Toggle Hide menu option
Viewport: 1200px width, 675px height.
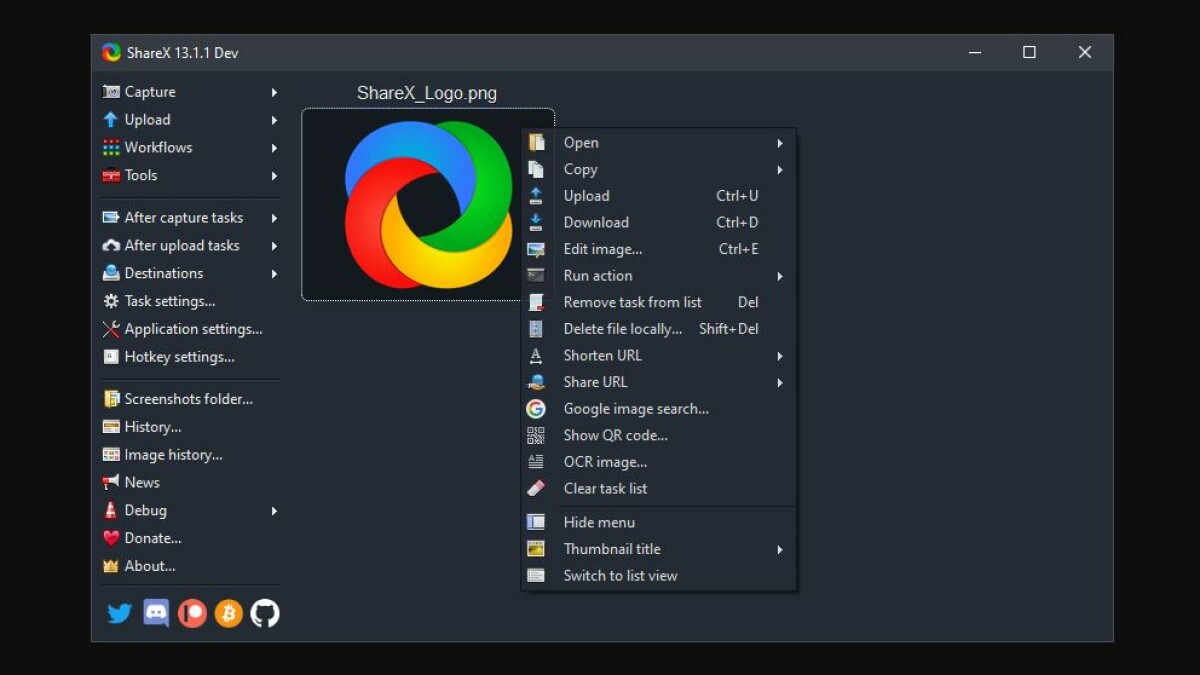point(599,522)
